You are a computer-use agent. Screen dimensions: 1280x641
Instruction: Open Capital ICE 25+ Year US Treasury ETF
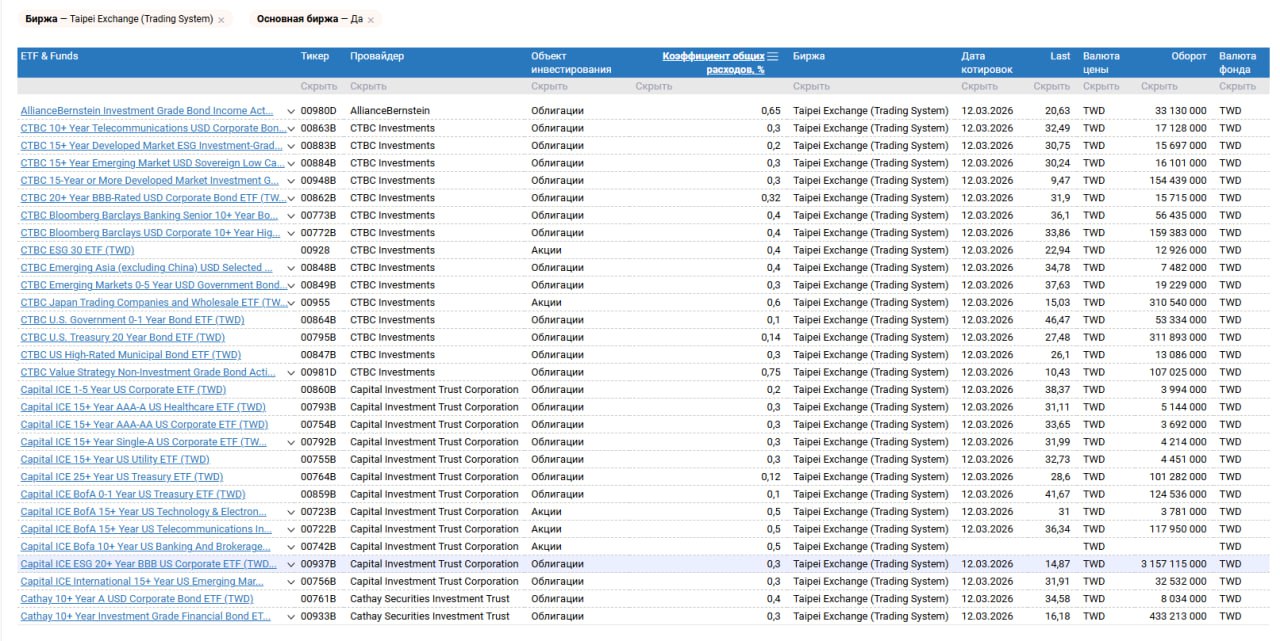coord(121,477)
